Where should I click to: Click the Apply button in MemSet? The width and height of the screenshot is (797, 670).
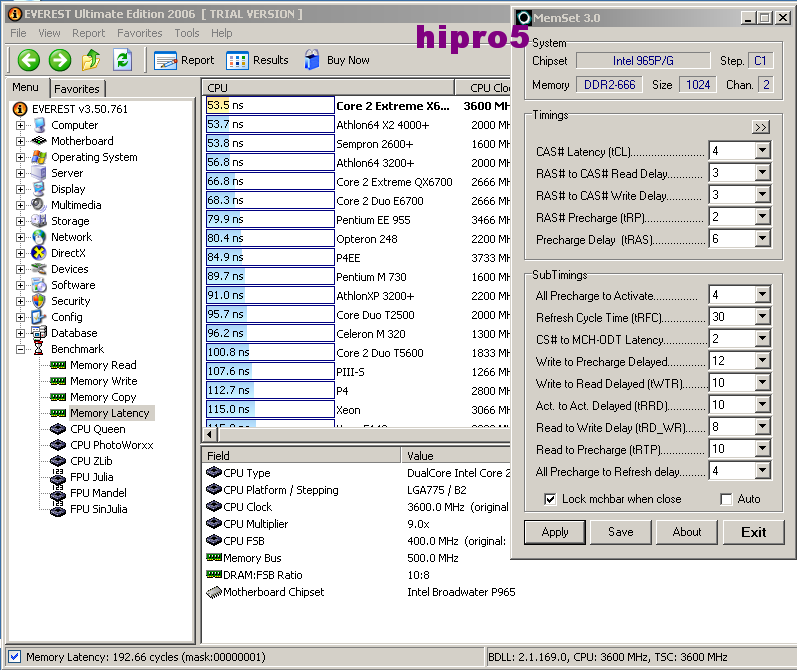[555, 532]
